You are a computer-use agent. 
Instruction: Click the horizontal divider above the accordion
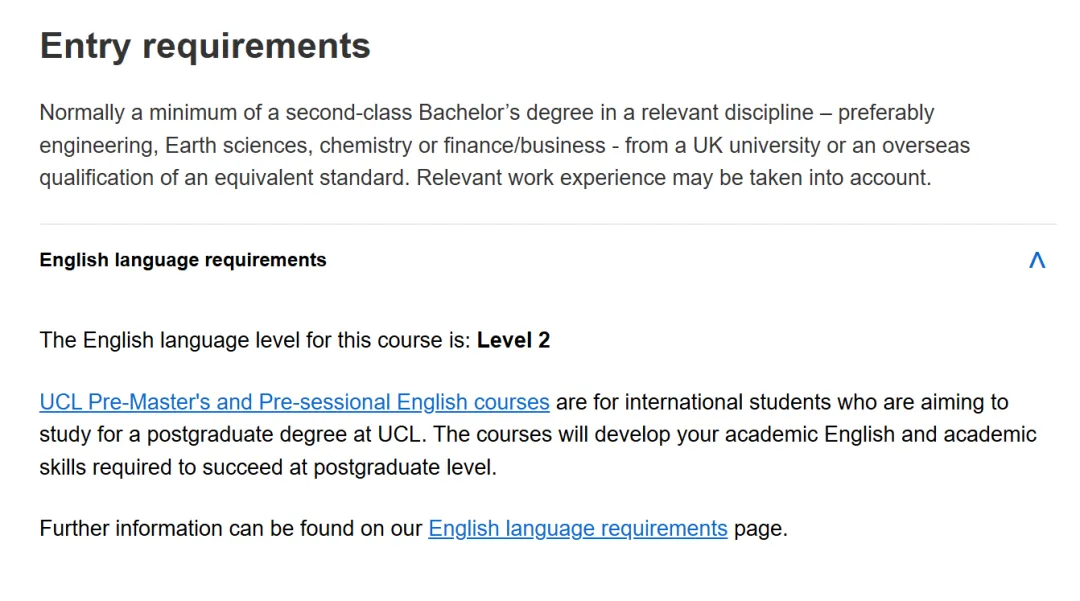(x=547, y=225)
